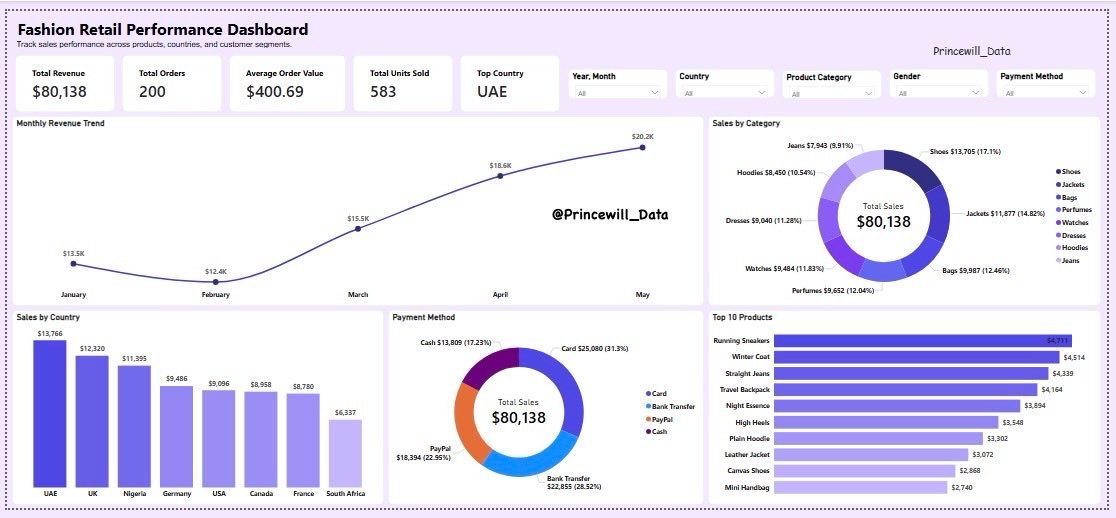
Task: Select the Total Orders KPI card
Action: [x=172, y=84]
